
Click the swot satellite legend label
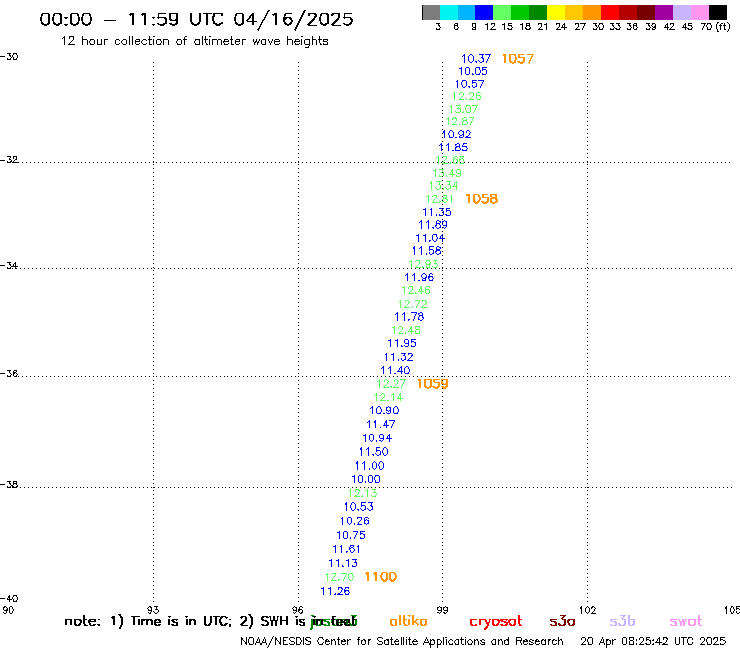click(x=686, y=621)
